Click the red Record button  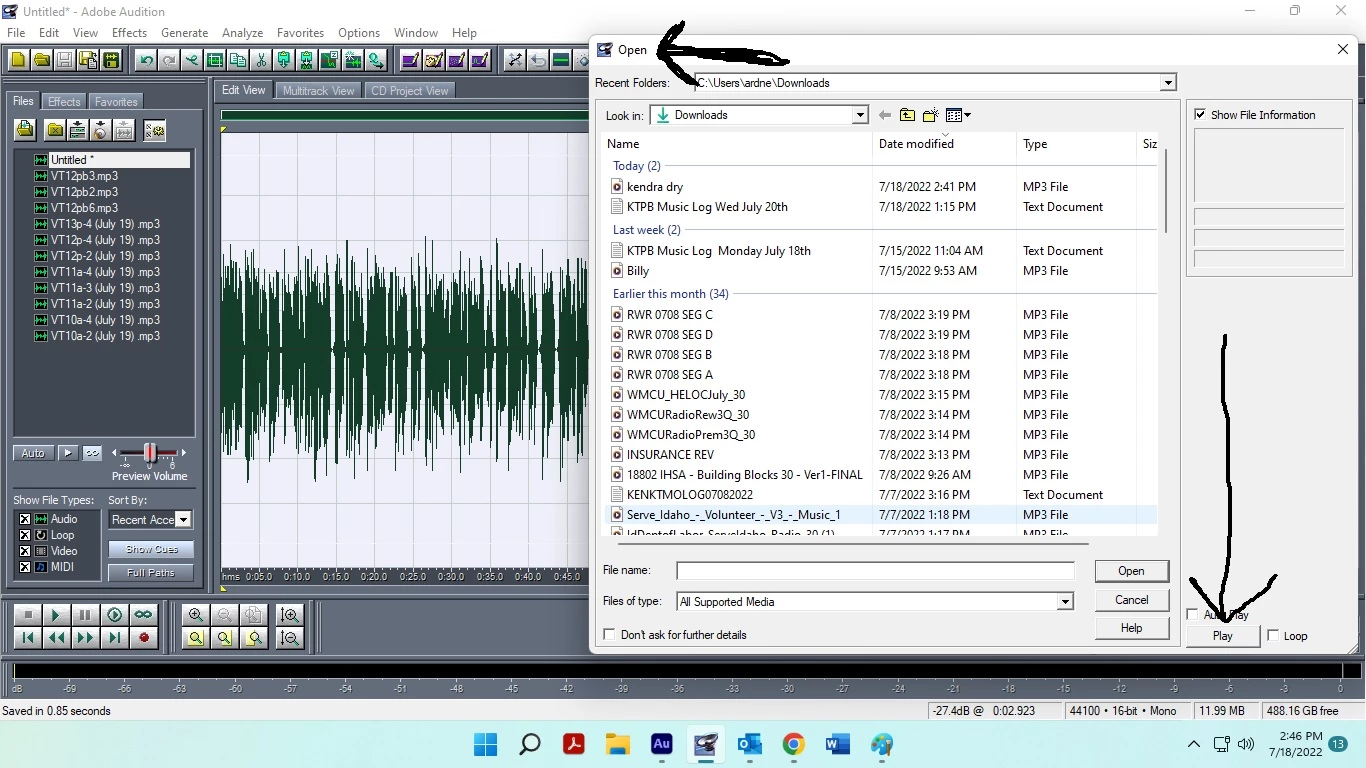[143, 638]
